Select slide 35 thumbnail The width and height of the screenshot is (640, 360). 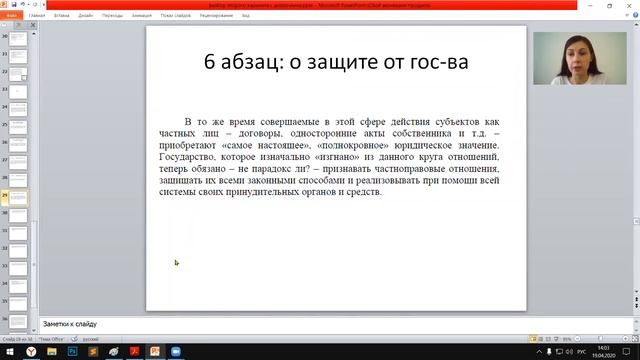click(18, 304)
